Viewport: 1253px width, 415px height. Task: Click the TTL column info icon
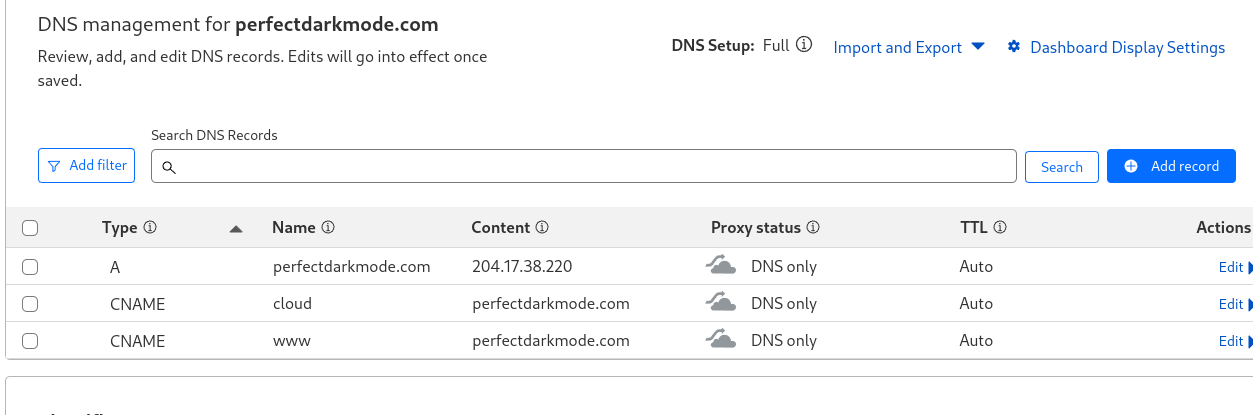click(x=1000, y=227)
